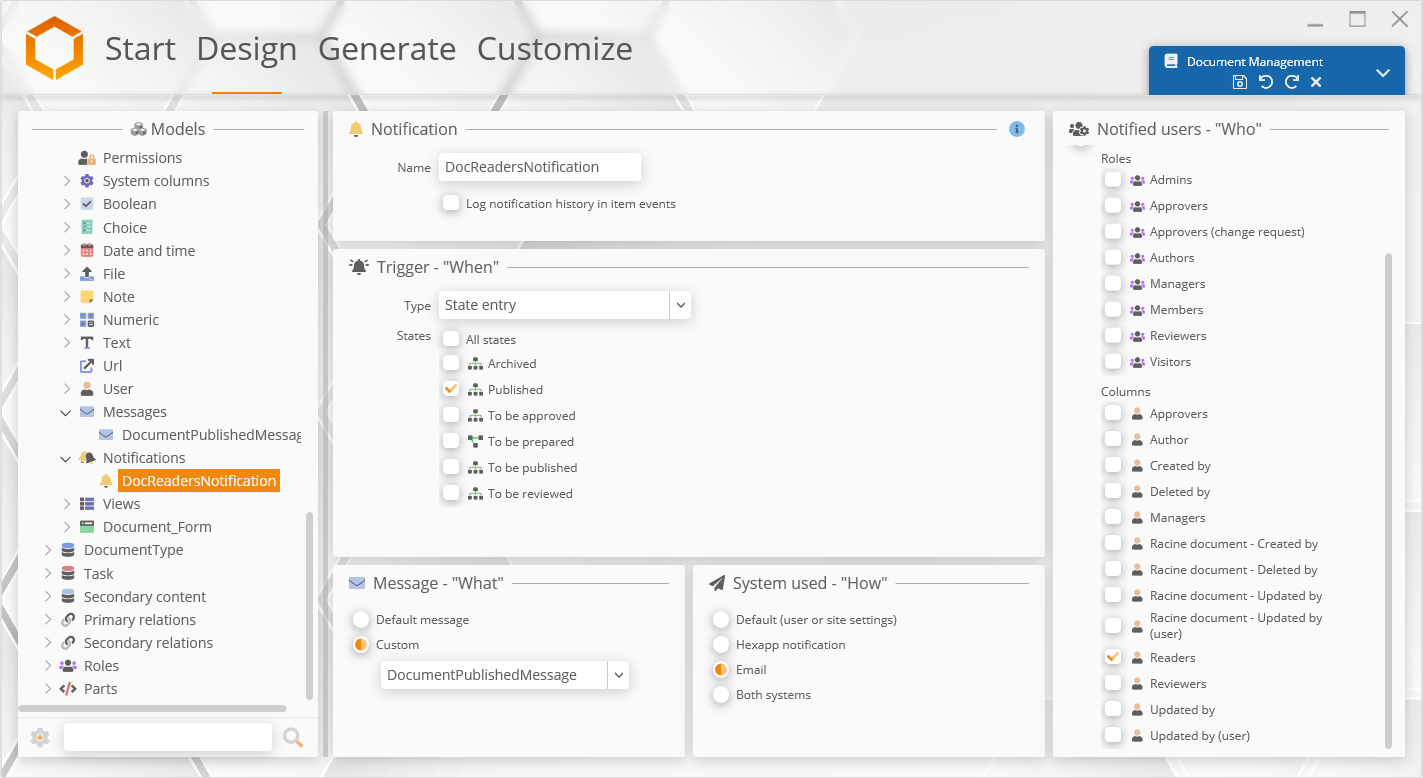The width and height of the screenshot is (1423, 778).
Task: Open the trigger Type dropdown
Action: pos(680,305)
